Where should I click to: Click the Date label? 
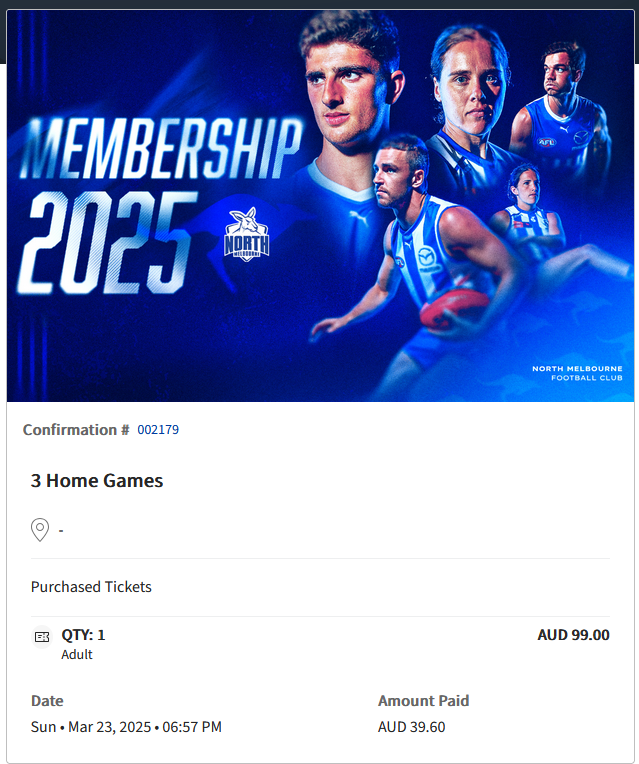(47, 701)
